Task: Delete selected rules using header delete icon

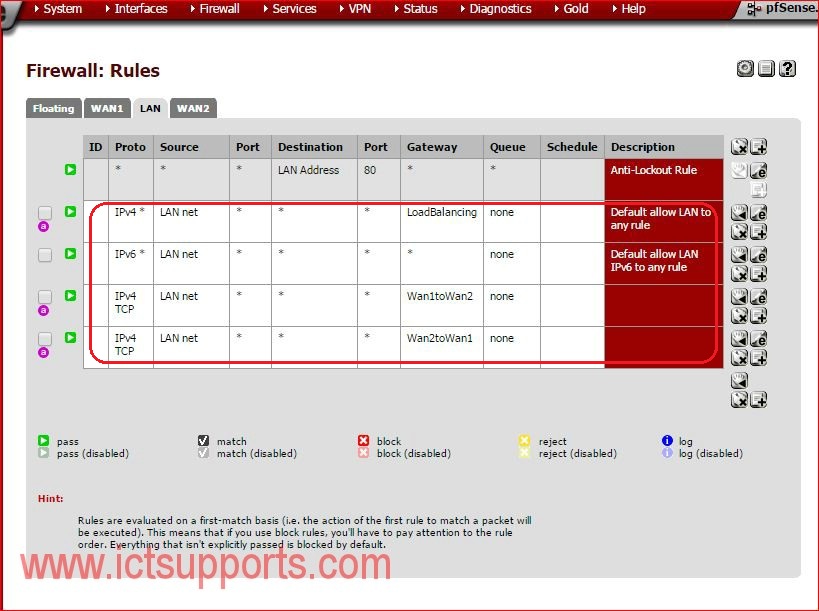Action: (x=739, y=147)
